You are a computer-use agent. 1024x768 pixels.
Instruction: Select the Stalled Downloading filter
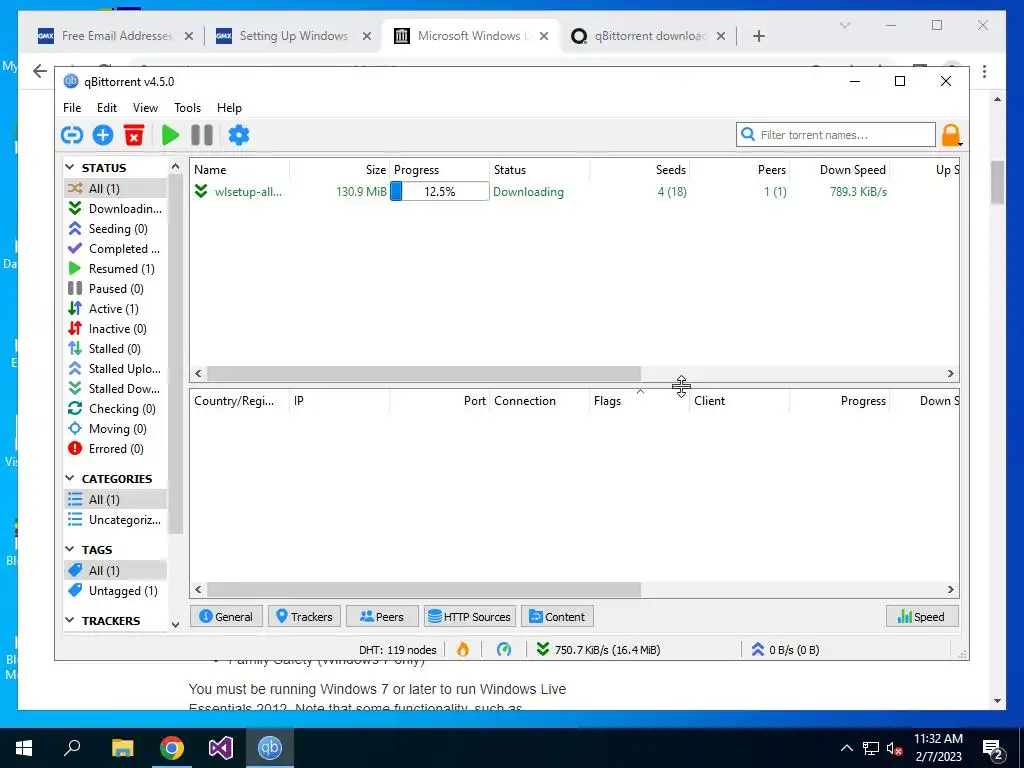pos(116,389)
